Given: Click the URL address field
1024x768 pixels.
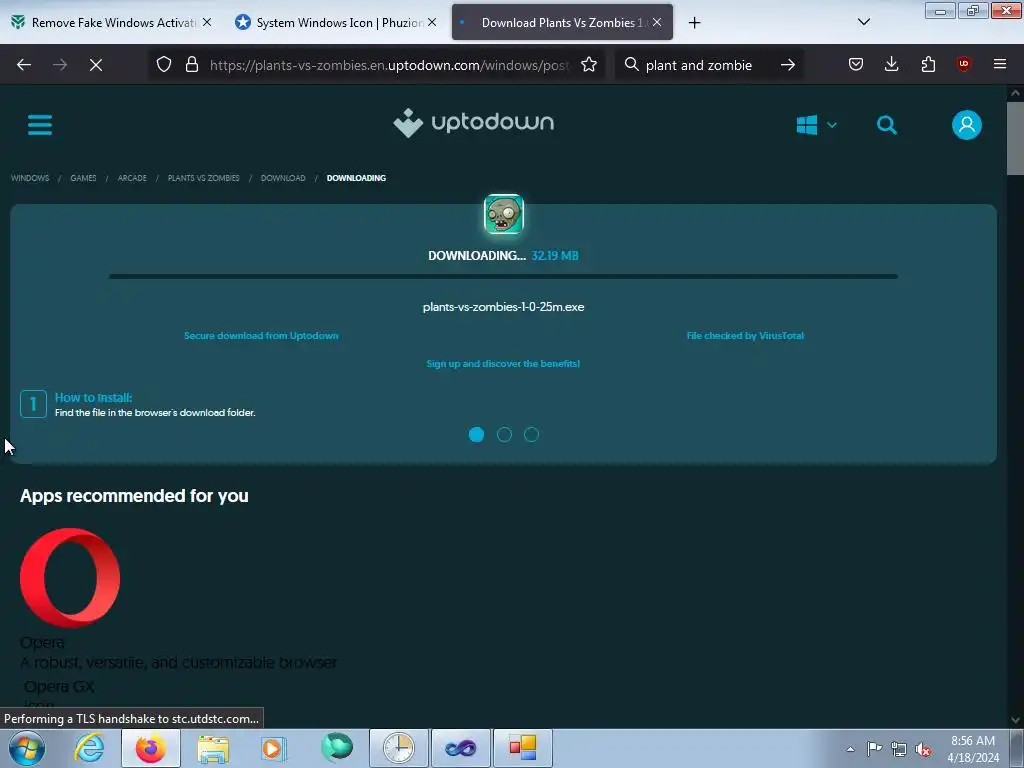Looking at the screenshot, I should [x=389, y=65].
